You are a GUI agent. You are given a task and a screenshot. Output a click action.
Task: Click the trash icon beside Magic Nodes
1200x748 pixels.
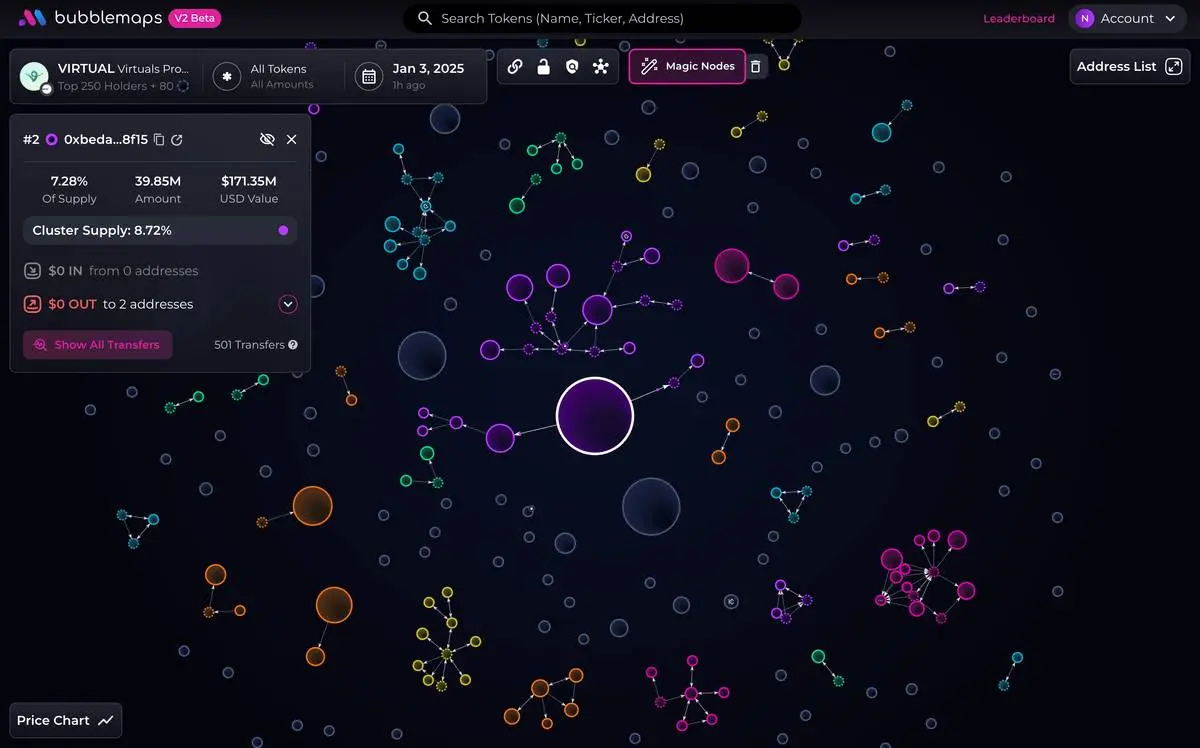(756, 67)
